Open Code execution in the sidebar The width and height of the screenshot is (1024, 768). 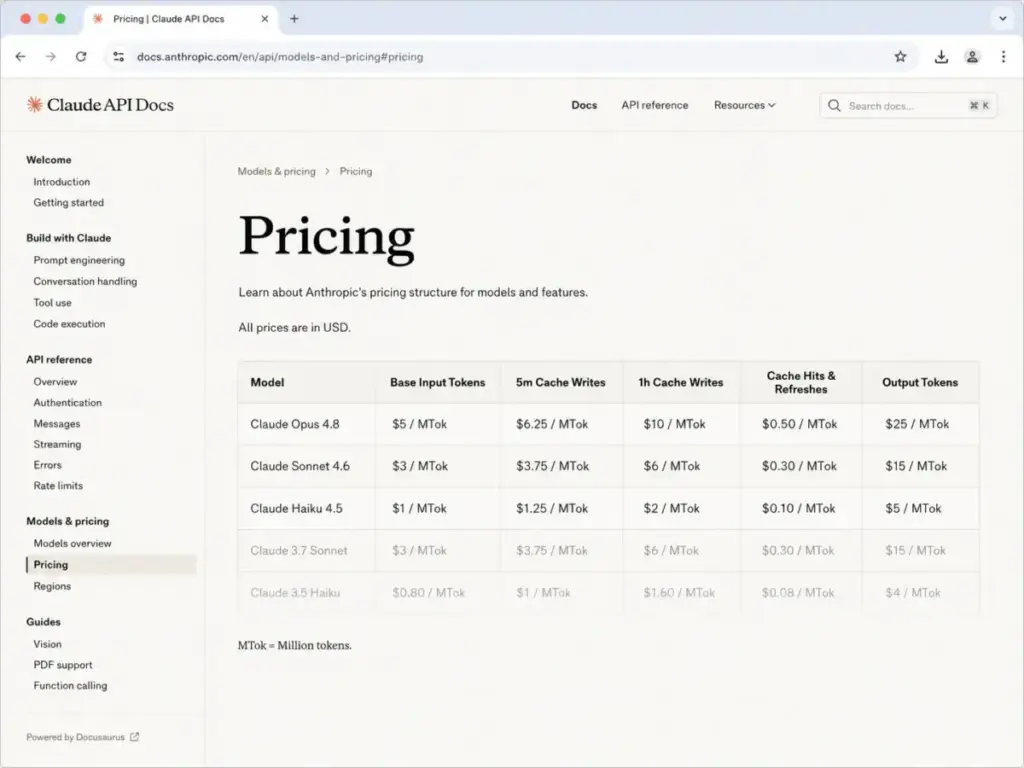[69, 324]
